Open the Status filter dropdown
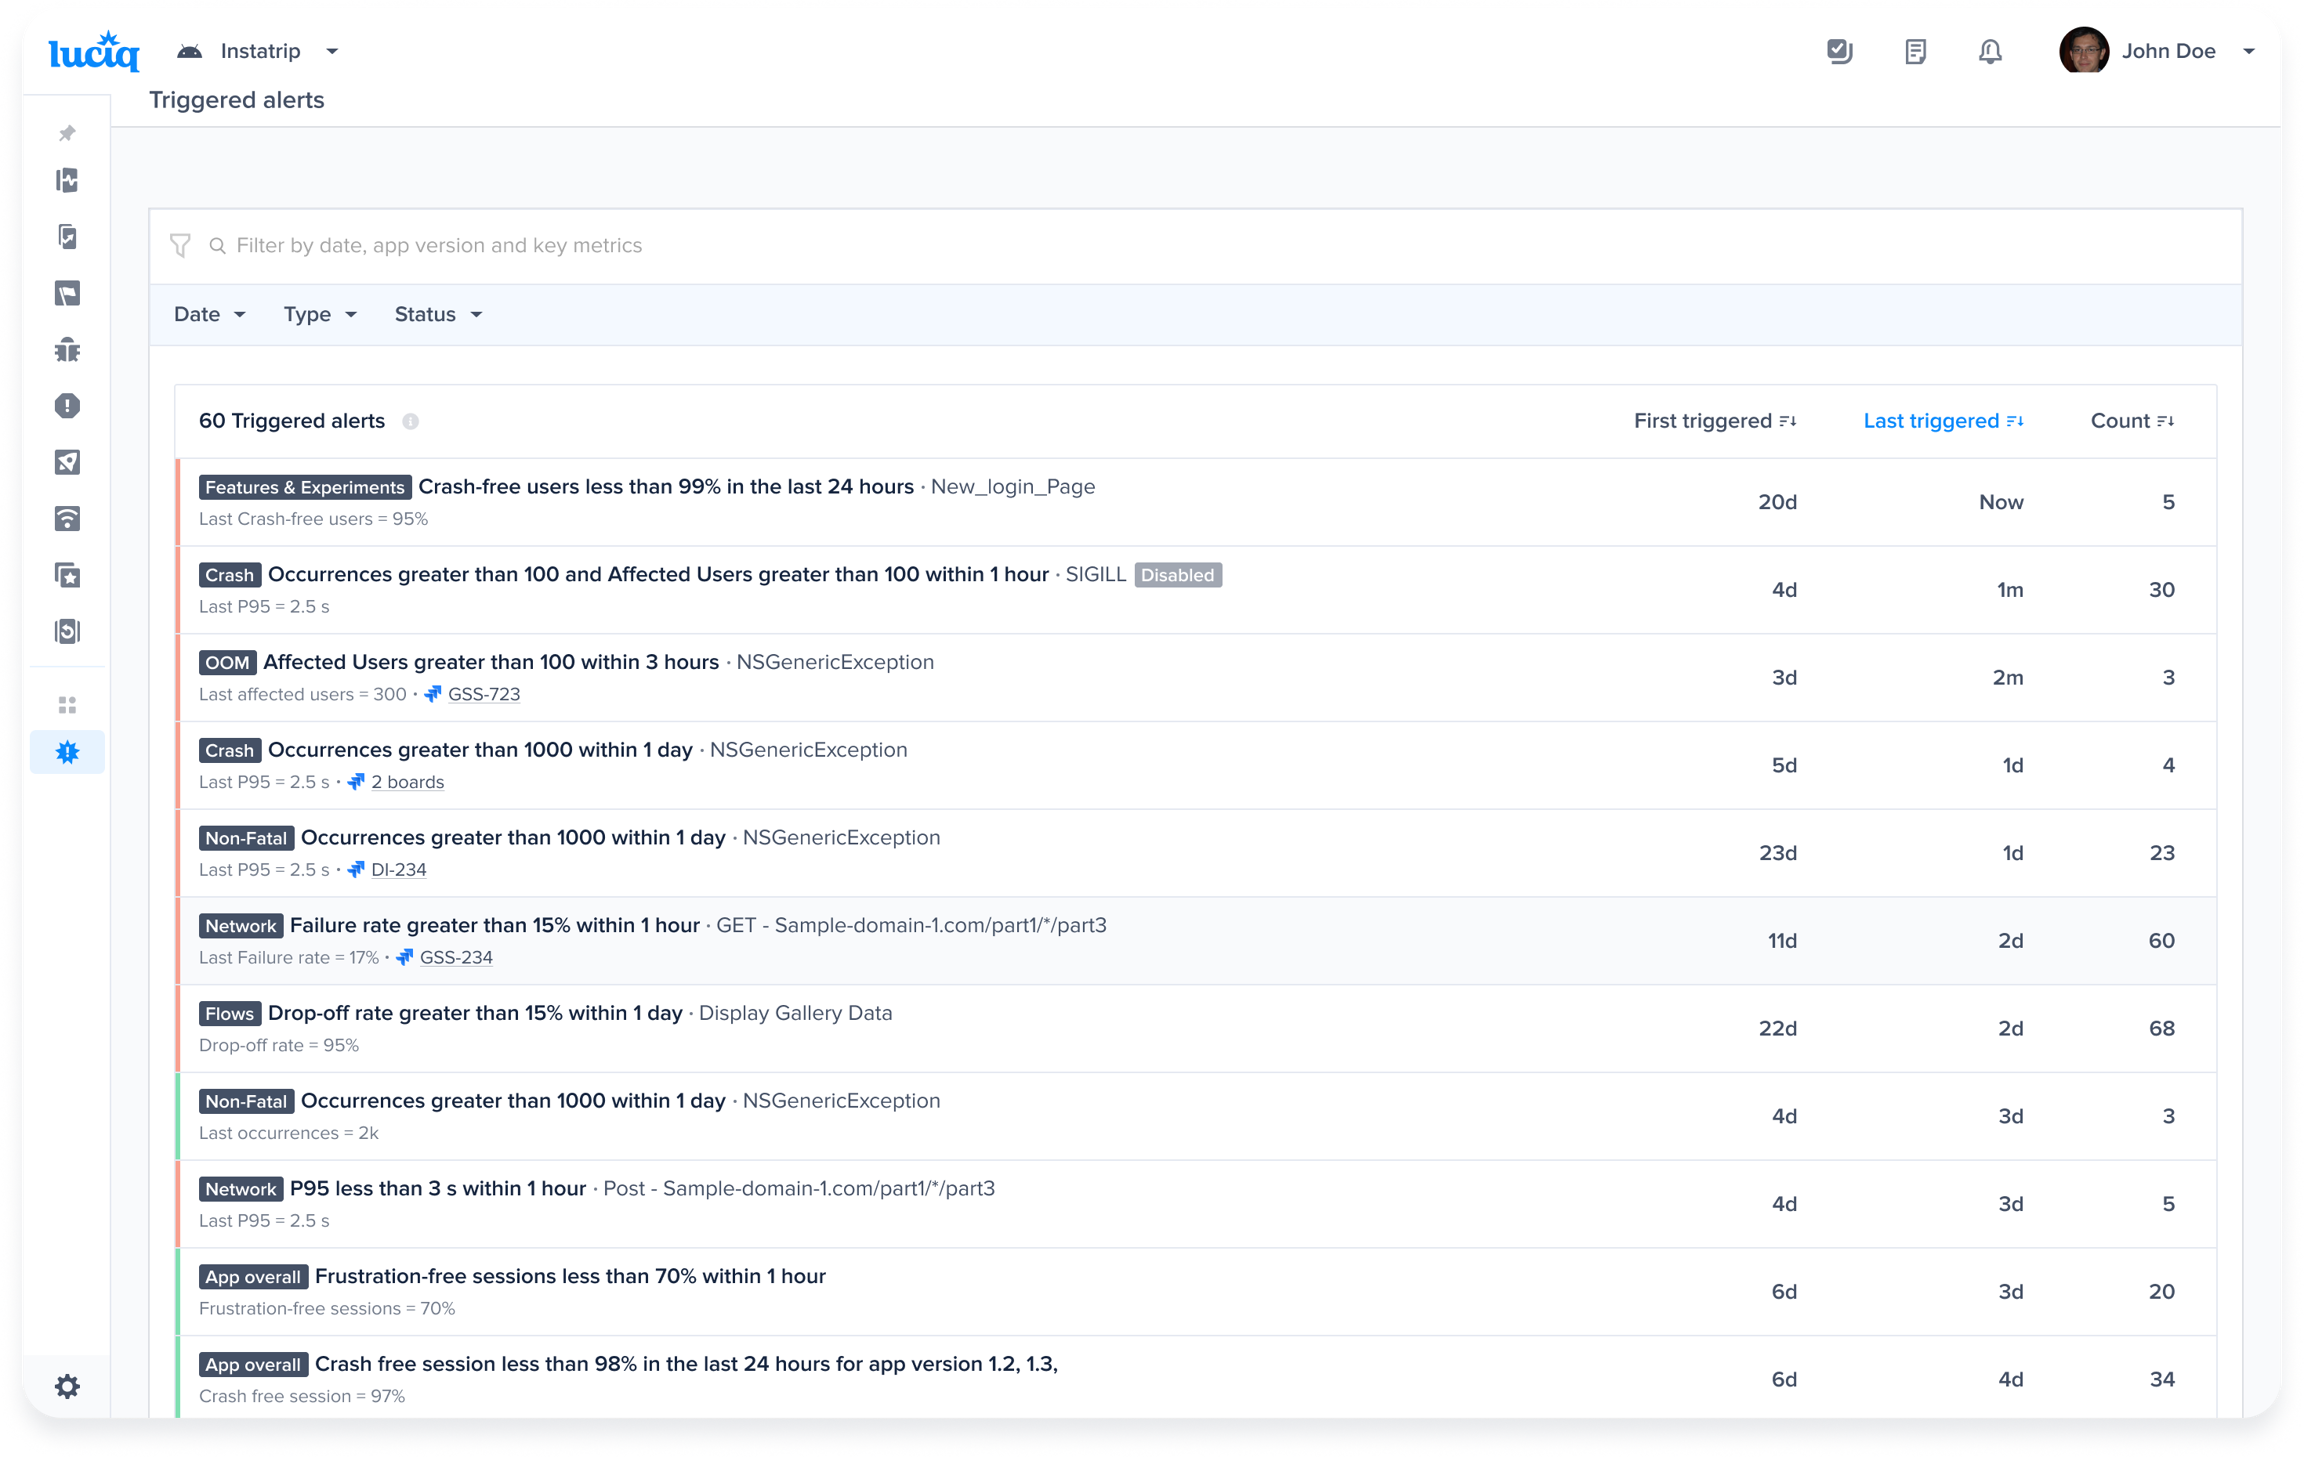The height and width of the screenshot is (1457, 2304). coord(438,315)
